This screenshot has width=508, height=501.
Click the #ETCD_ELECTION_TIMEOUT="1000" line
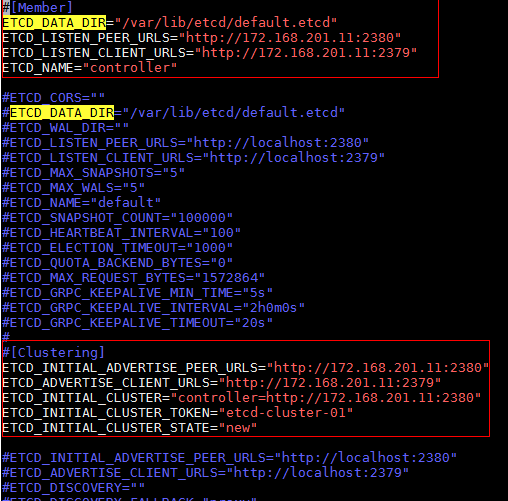pos(117,248)
